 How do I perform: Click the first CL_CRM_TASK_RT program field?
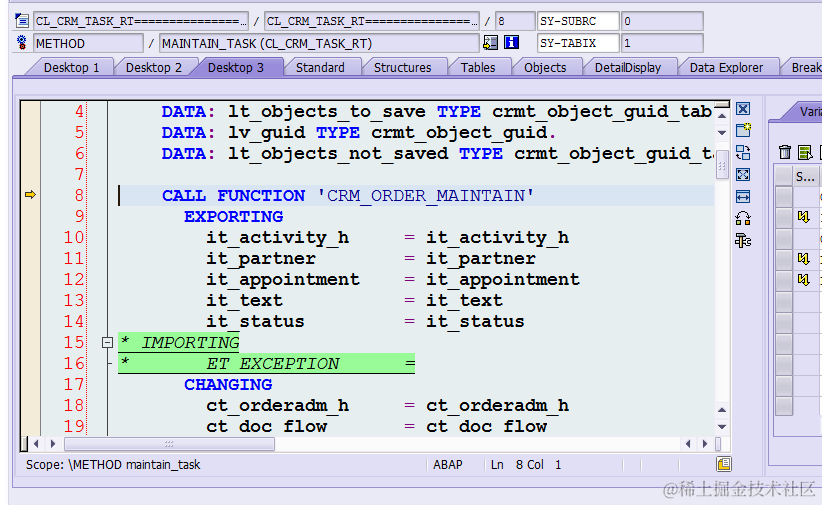141,21
